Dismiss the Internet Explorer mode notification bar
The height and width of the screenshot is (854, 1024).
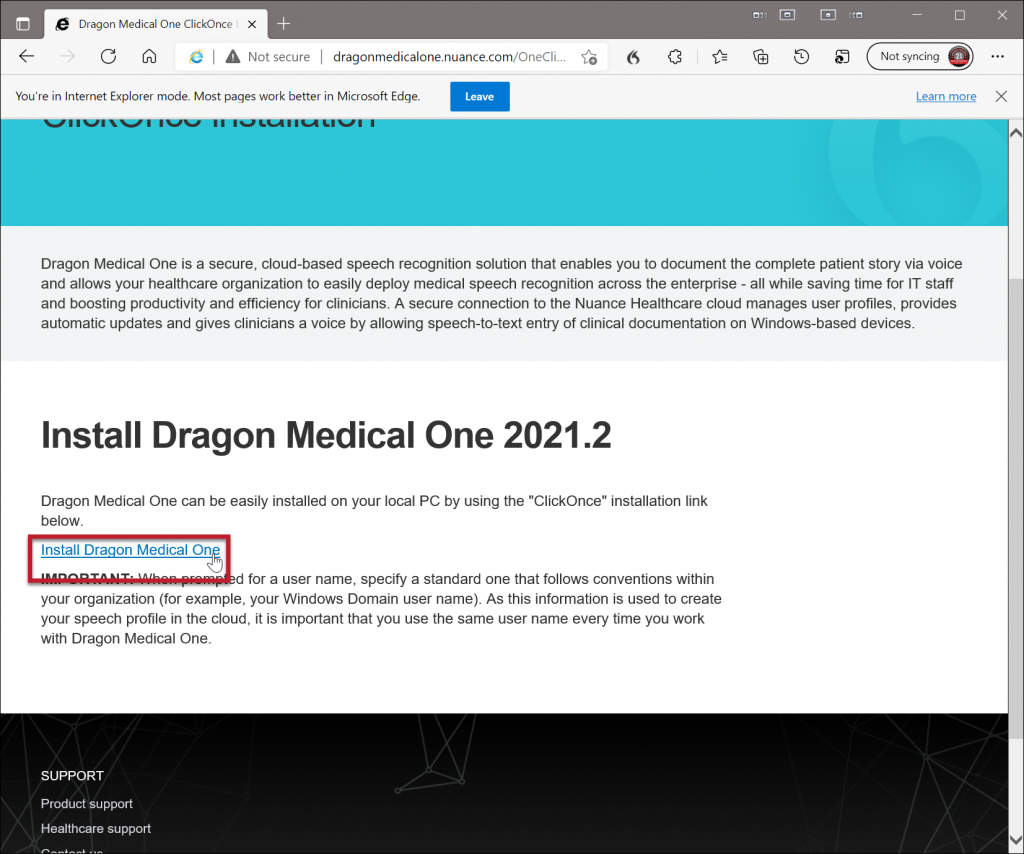tap(1001, 97)
